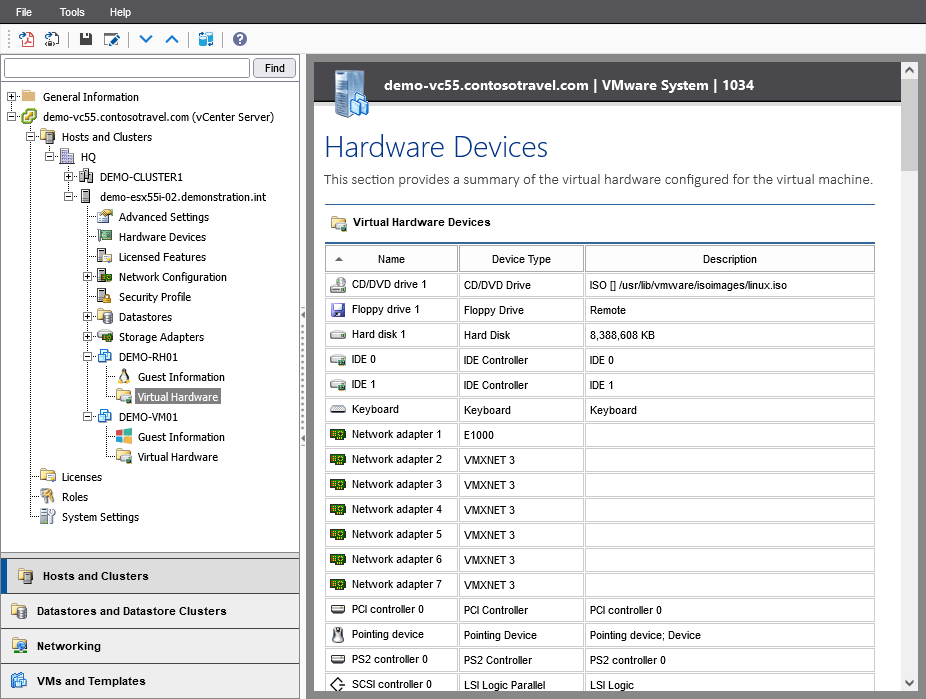Collapse the DEMO-RH01 virtual machine node
Image resolution: width=926 pixels, height=699 pixels.
point(87,356)
